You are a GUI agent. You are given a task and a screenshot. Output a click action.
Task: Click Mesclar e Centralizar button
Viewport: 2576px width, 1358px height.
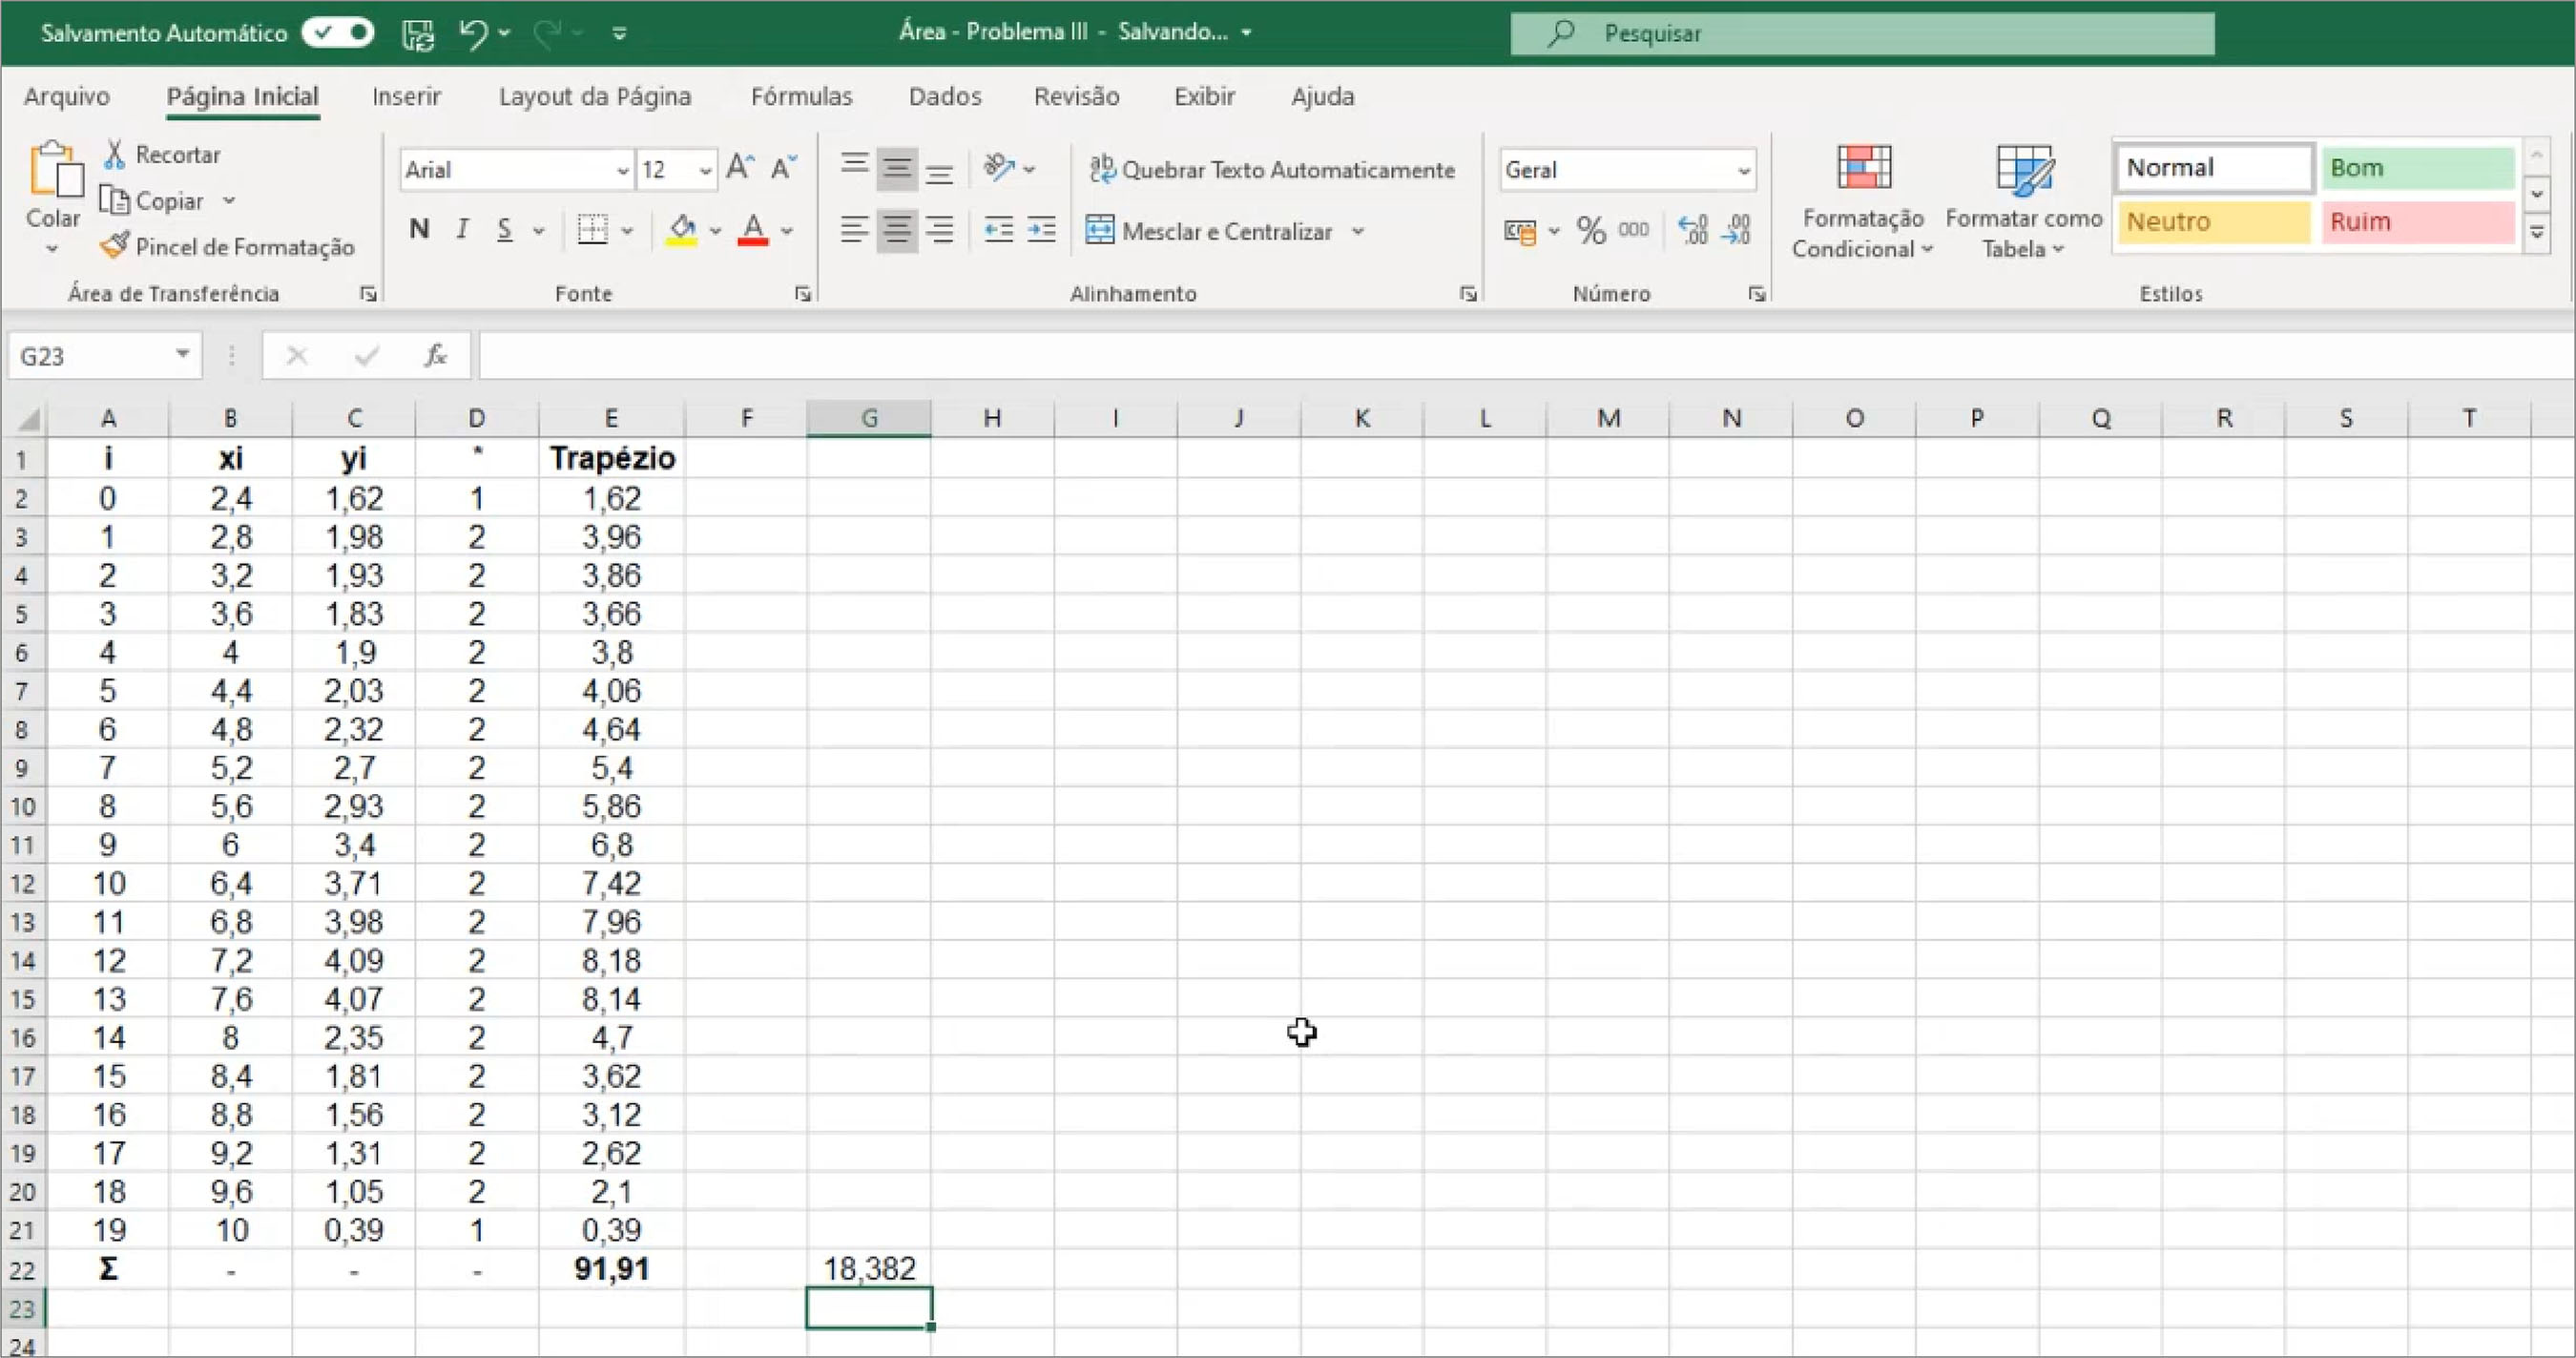click(1212, 231)
